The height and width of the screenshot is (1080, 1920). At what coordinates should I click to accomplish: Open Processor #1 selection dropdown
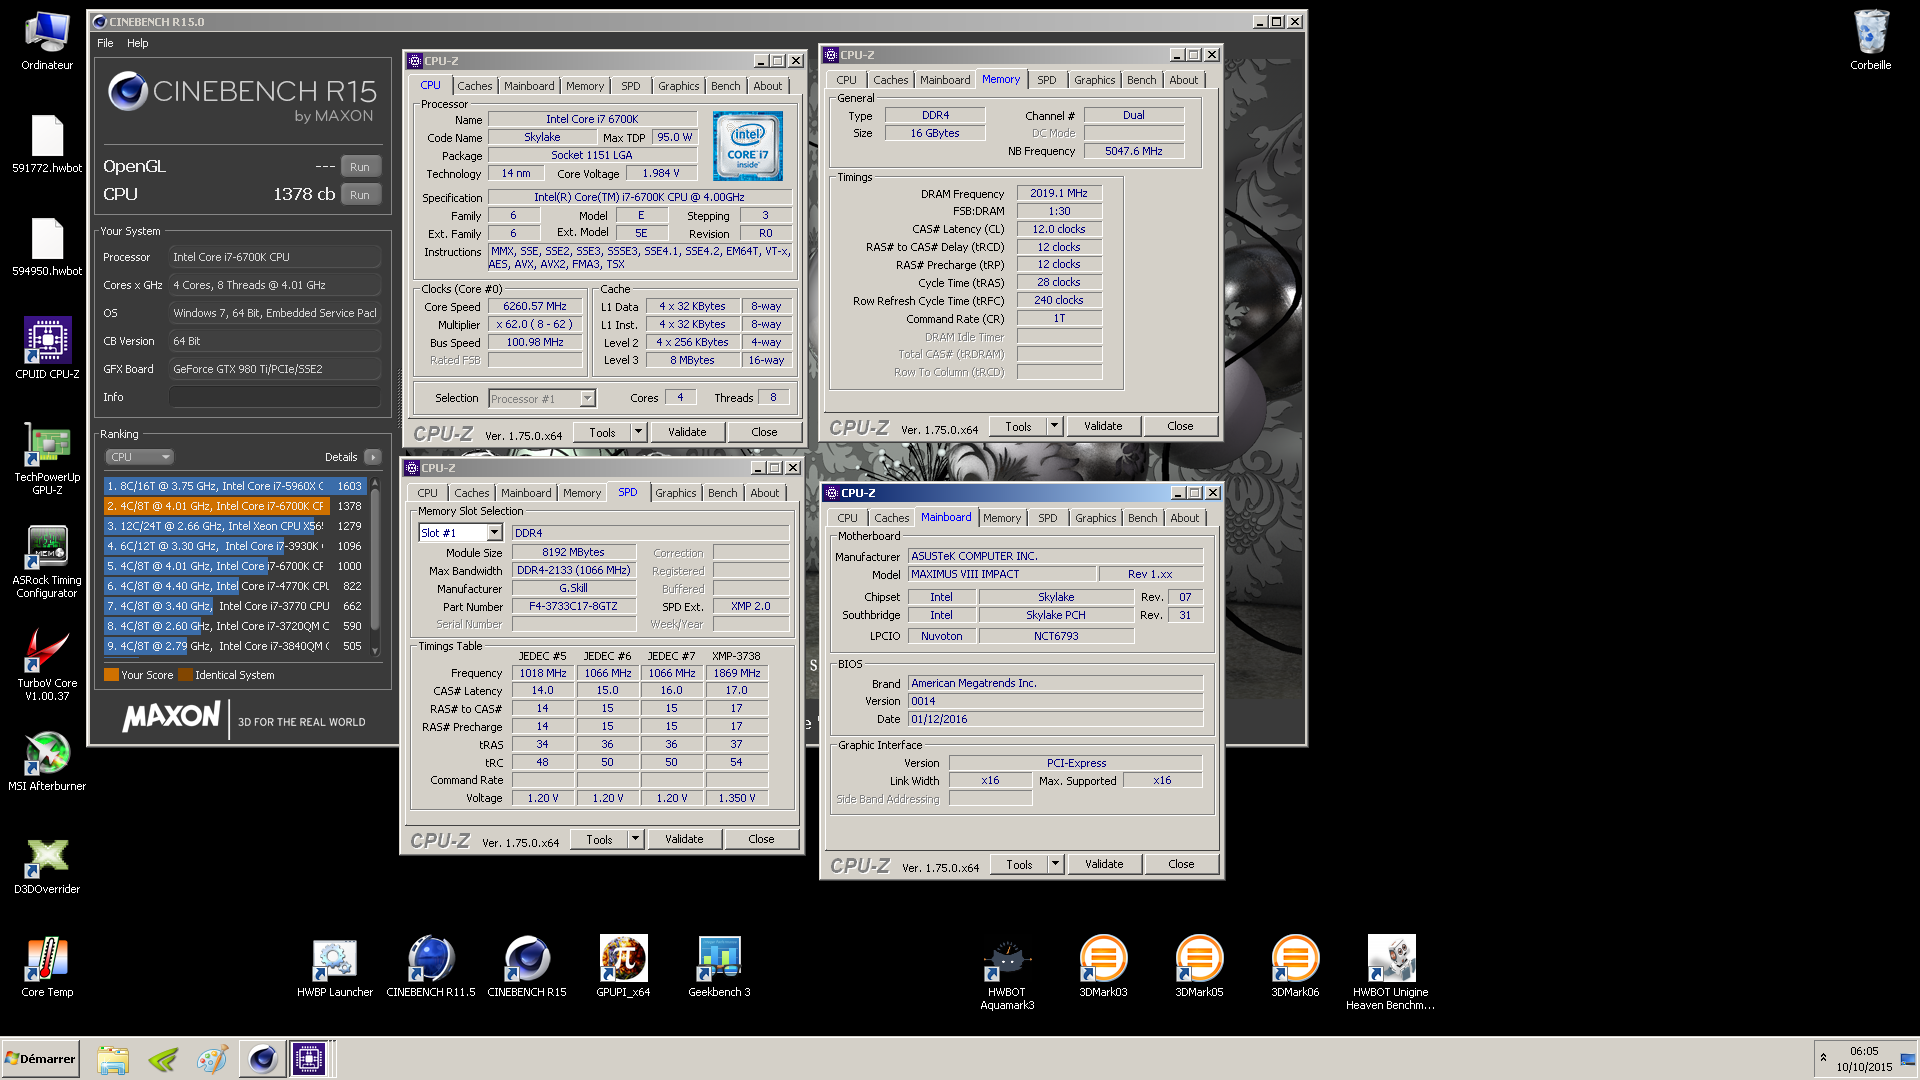[x=542, y=399]
